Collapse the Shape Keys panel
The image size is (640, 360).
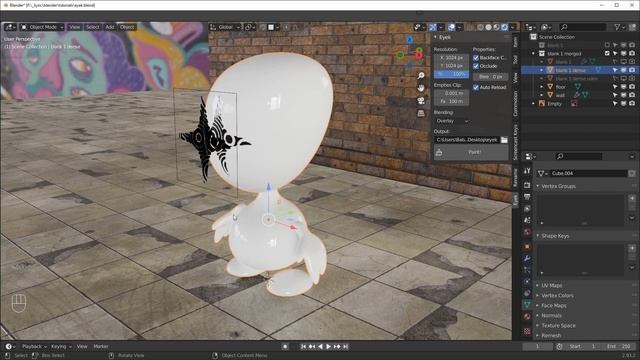(x=538, y=236)
